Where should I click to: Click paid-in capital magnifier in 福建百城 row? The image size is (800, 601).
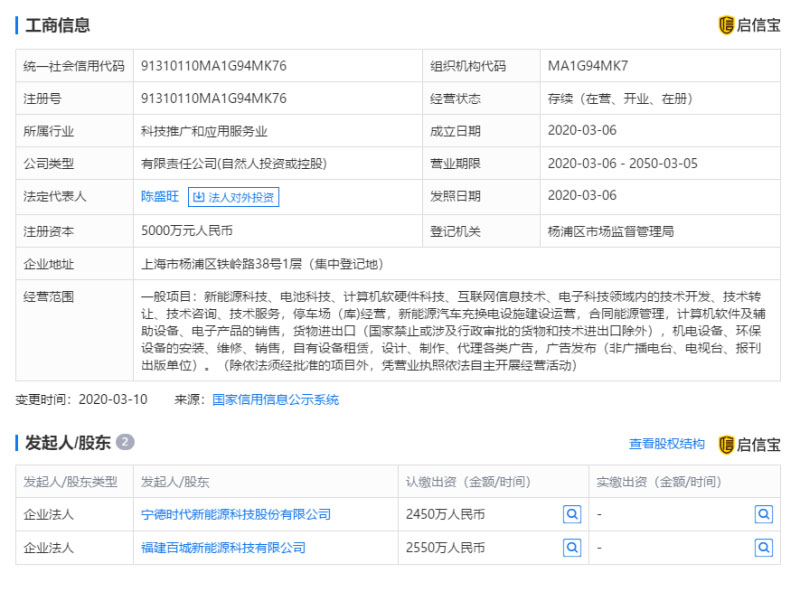(763, 547)
